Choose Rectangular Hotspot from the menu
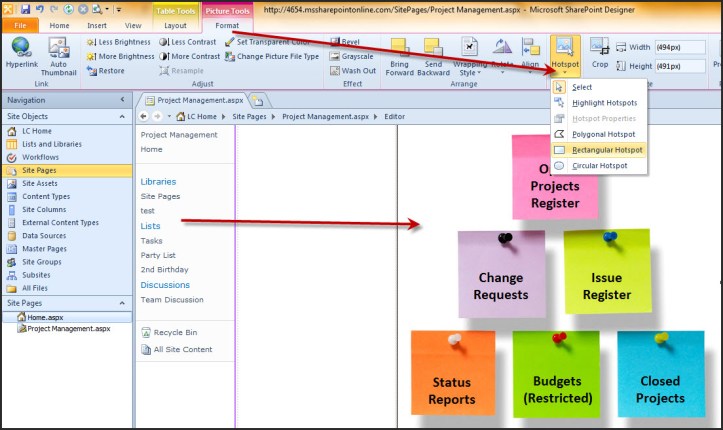Viewport: 723px width, 430px height. 608,149
